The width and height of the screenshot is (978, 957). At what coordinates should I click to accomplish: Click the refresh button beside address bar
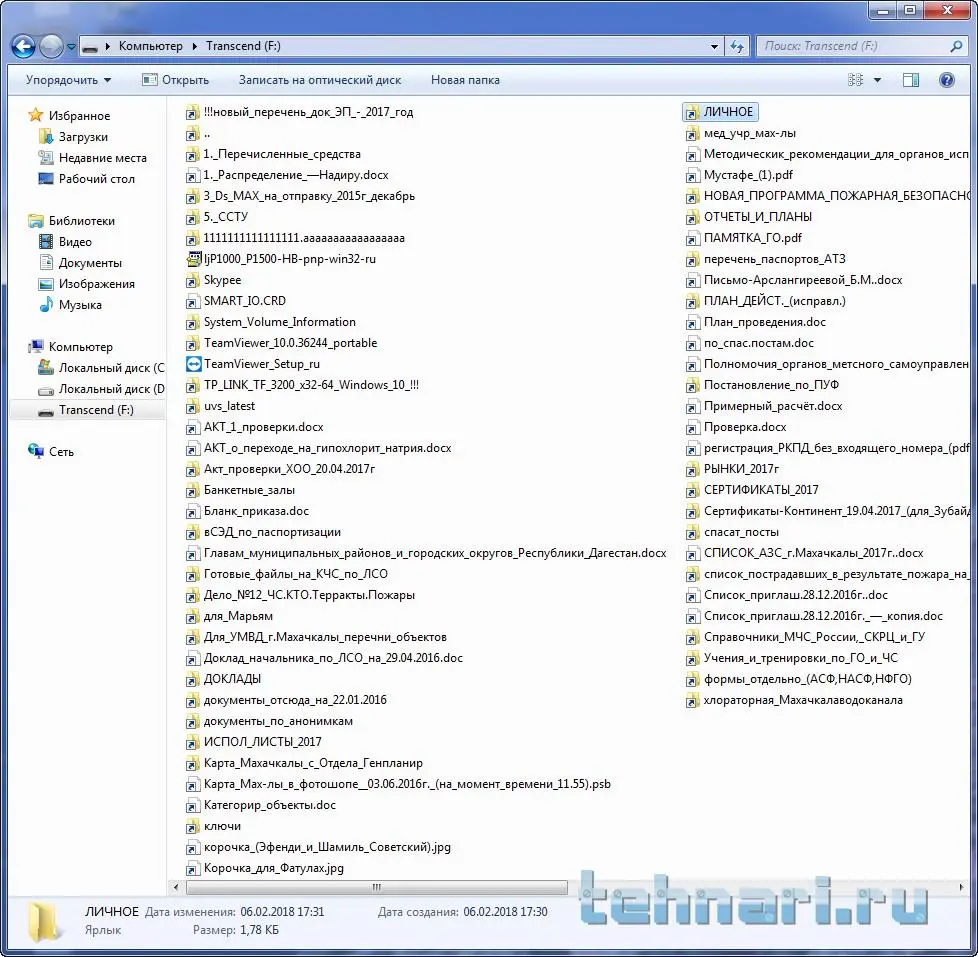pos(737,46)
